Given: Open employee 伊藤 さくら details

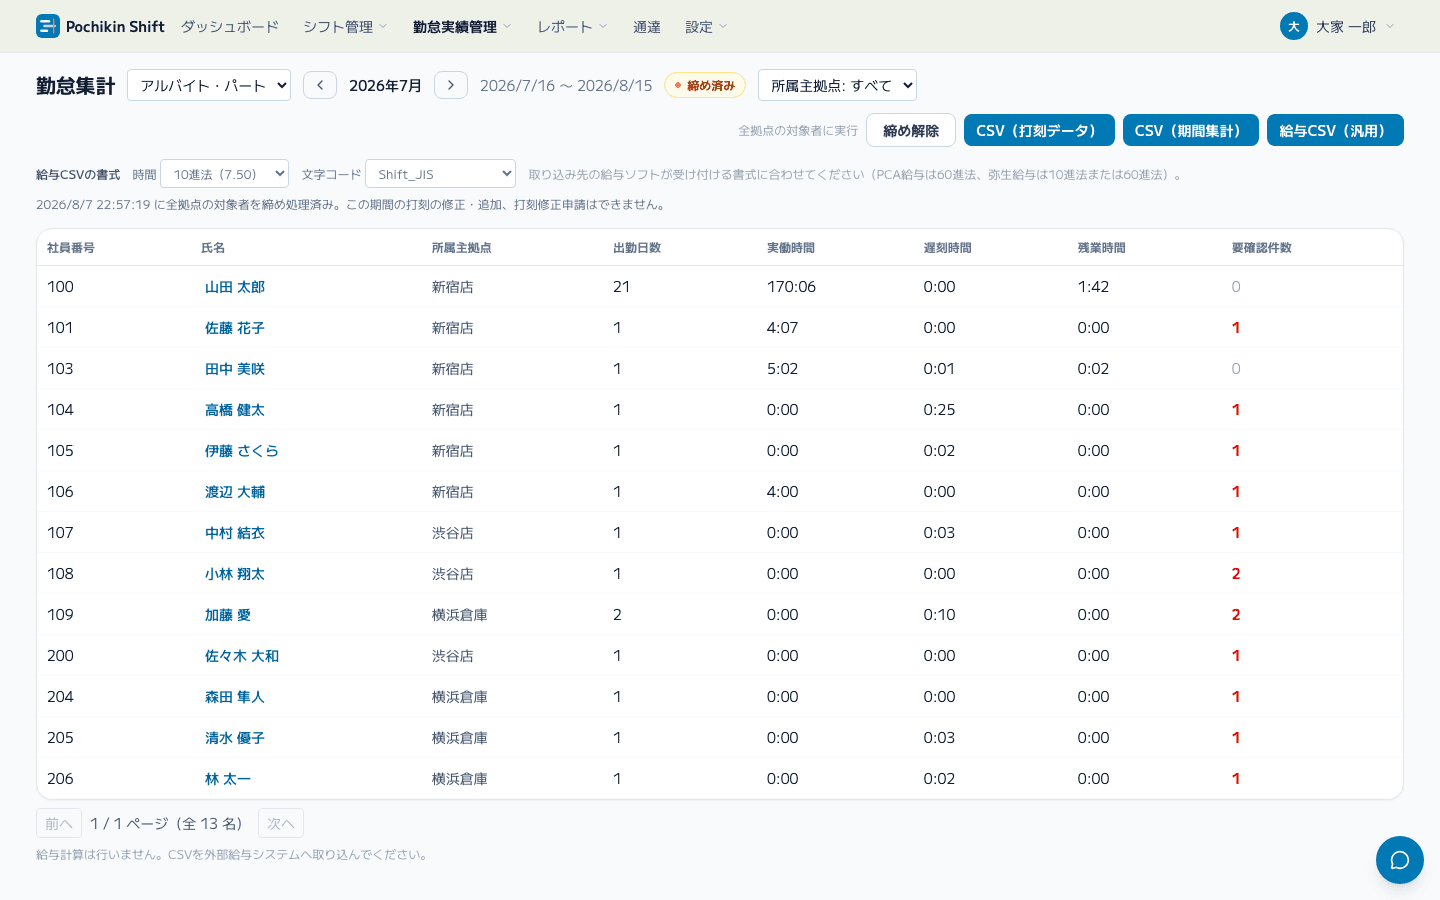Looking at the screenshot, I should (x=242, y=451).
